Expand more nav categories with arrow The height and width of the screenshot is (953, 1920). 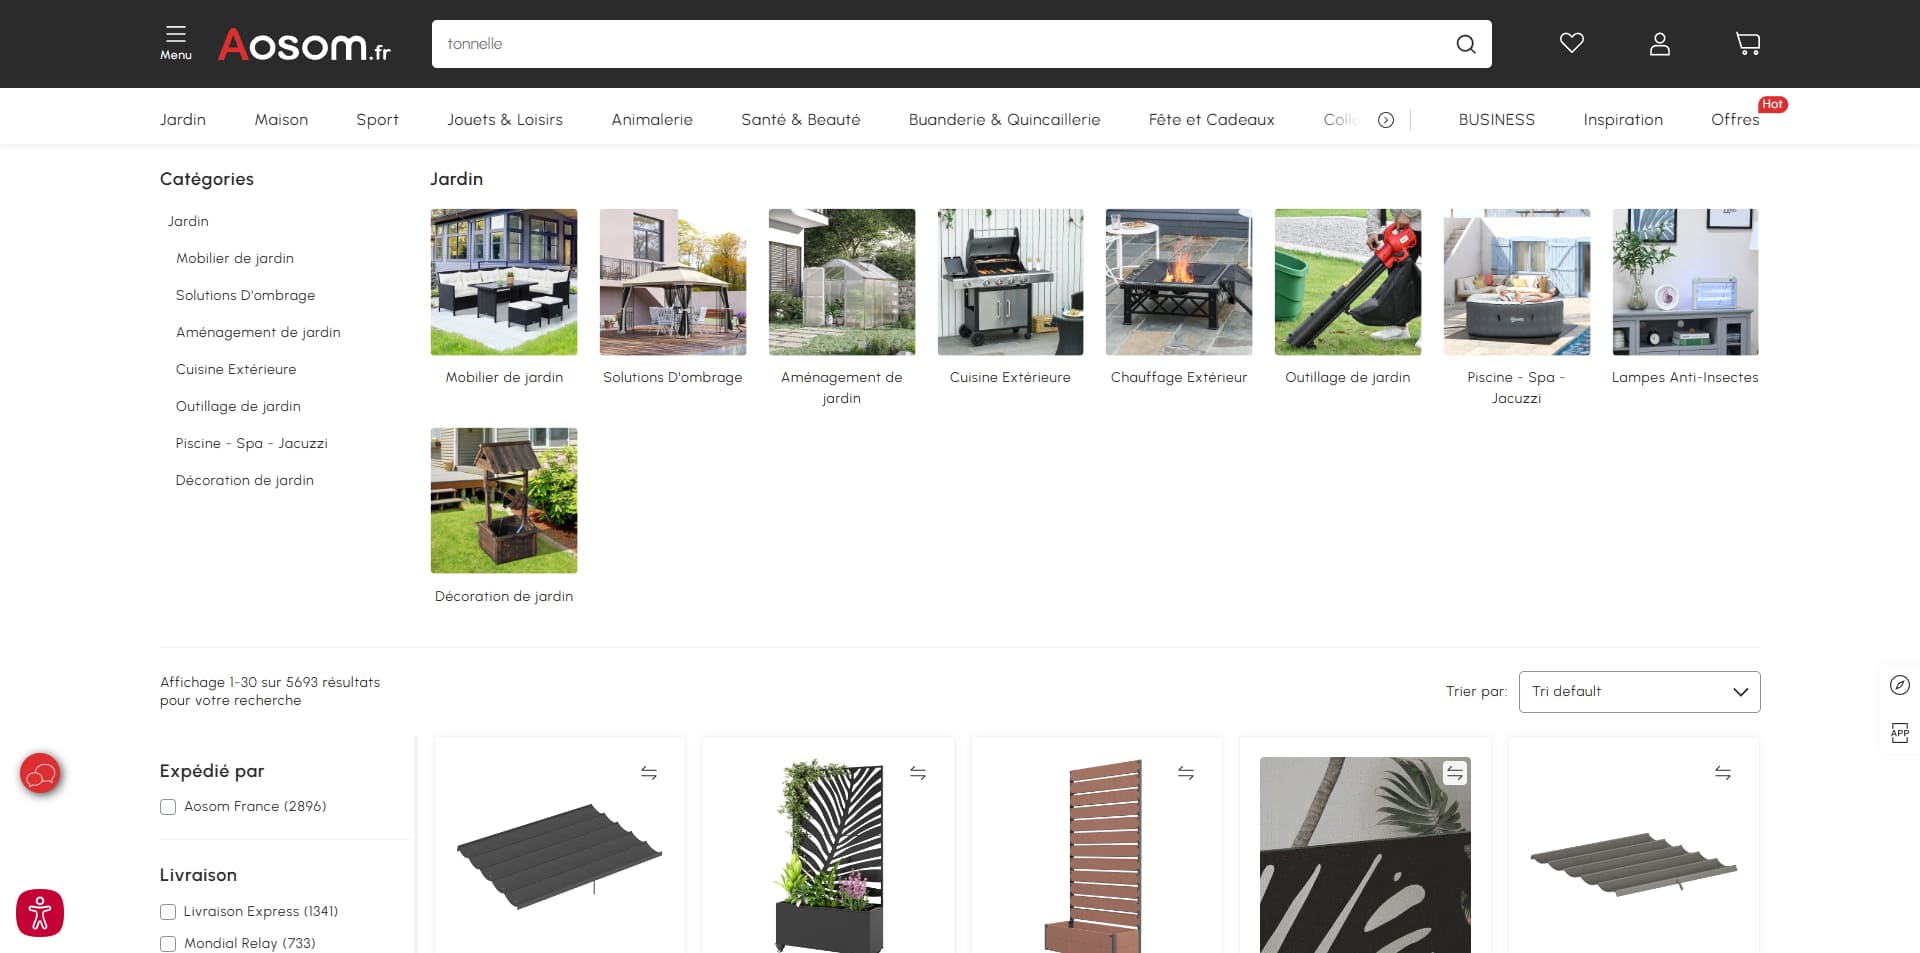(x=1385, y=120)
